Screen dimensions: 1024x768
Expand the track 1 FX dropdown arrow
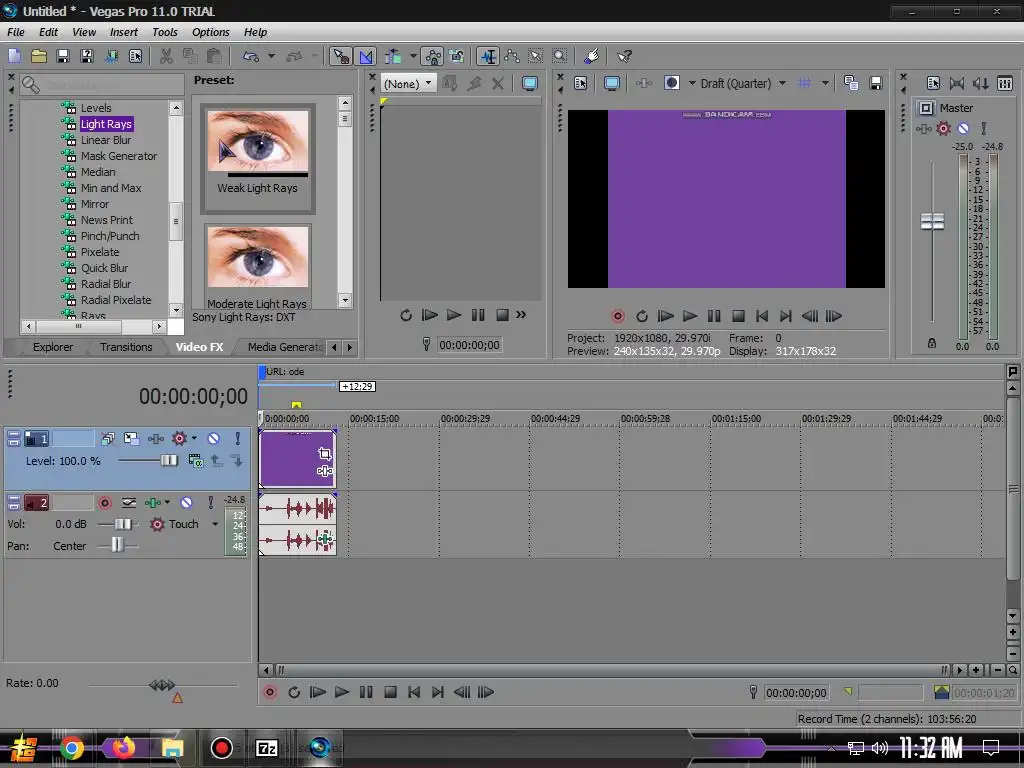coord(194,438)
